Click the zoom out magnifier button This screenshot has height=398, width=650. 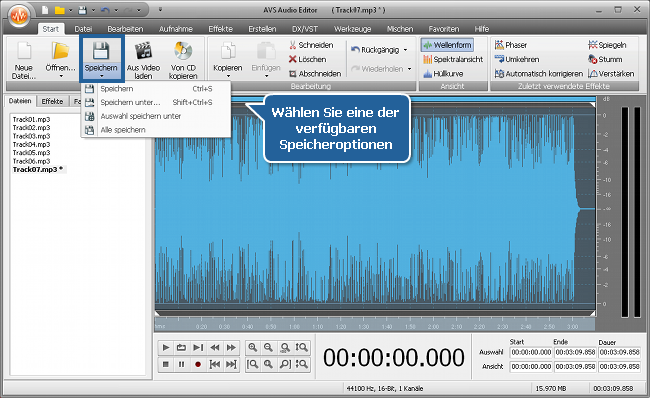click(269, 347)
